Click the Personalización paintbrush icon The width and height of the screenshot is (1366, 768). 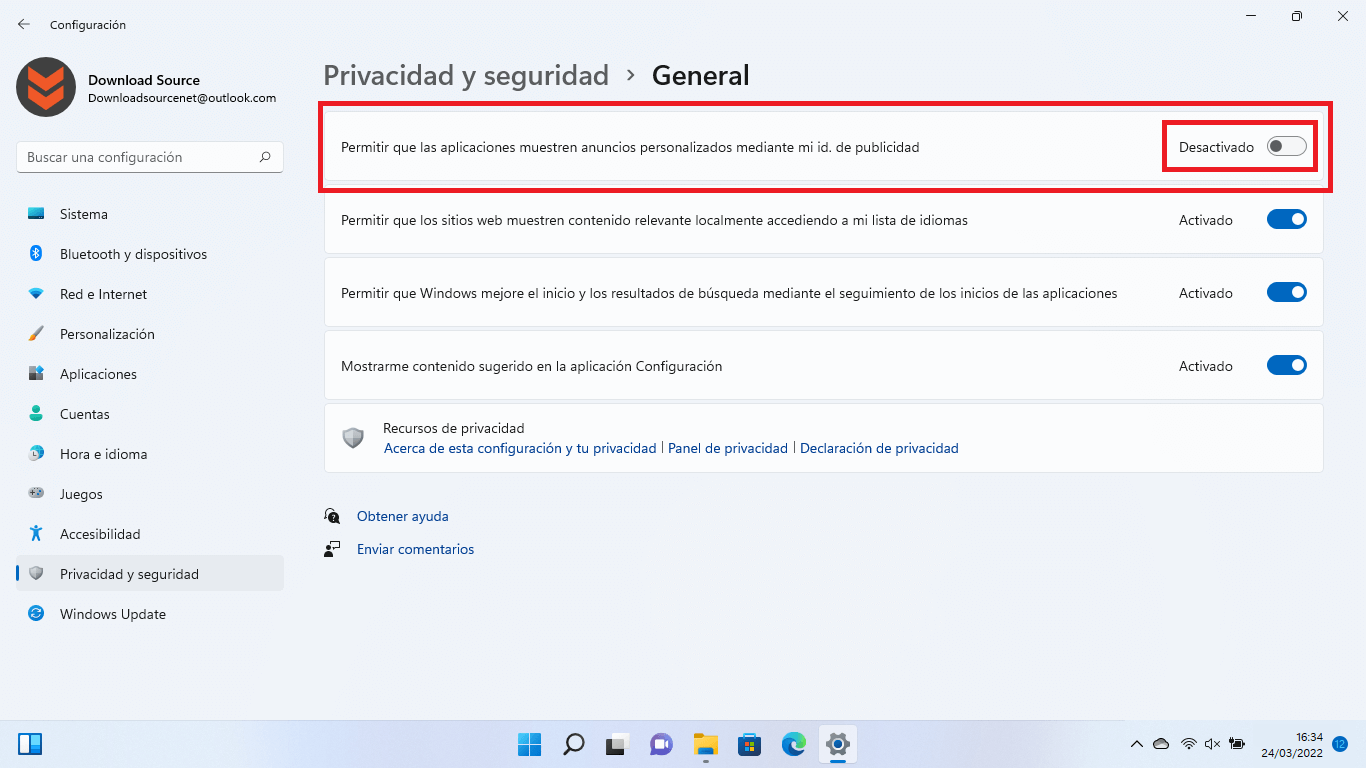coord(36,334)
